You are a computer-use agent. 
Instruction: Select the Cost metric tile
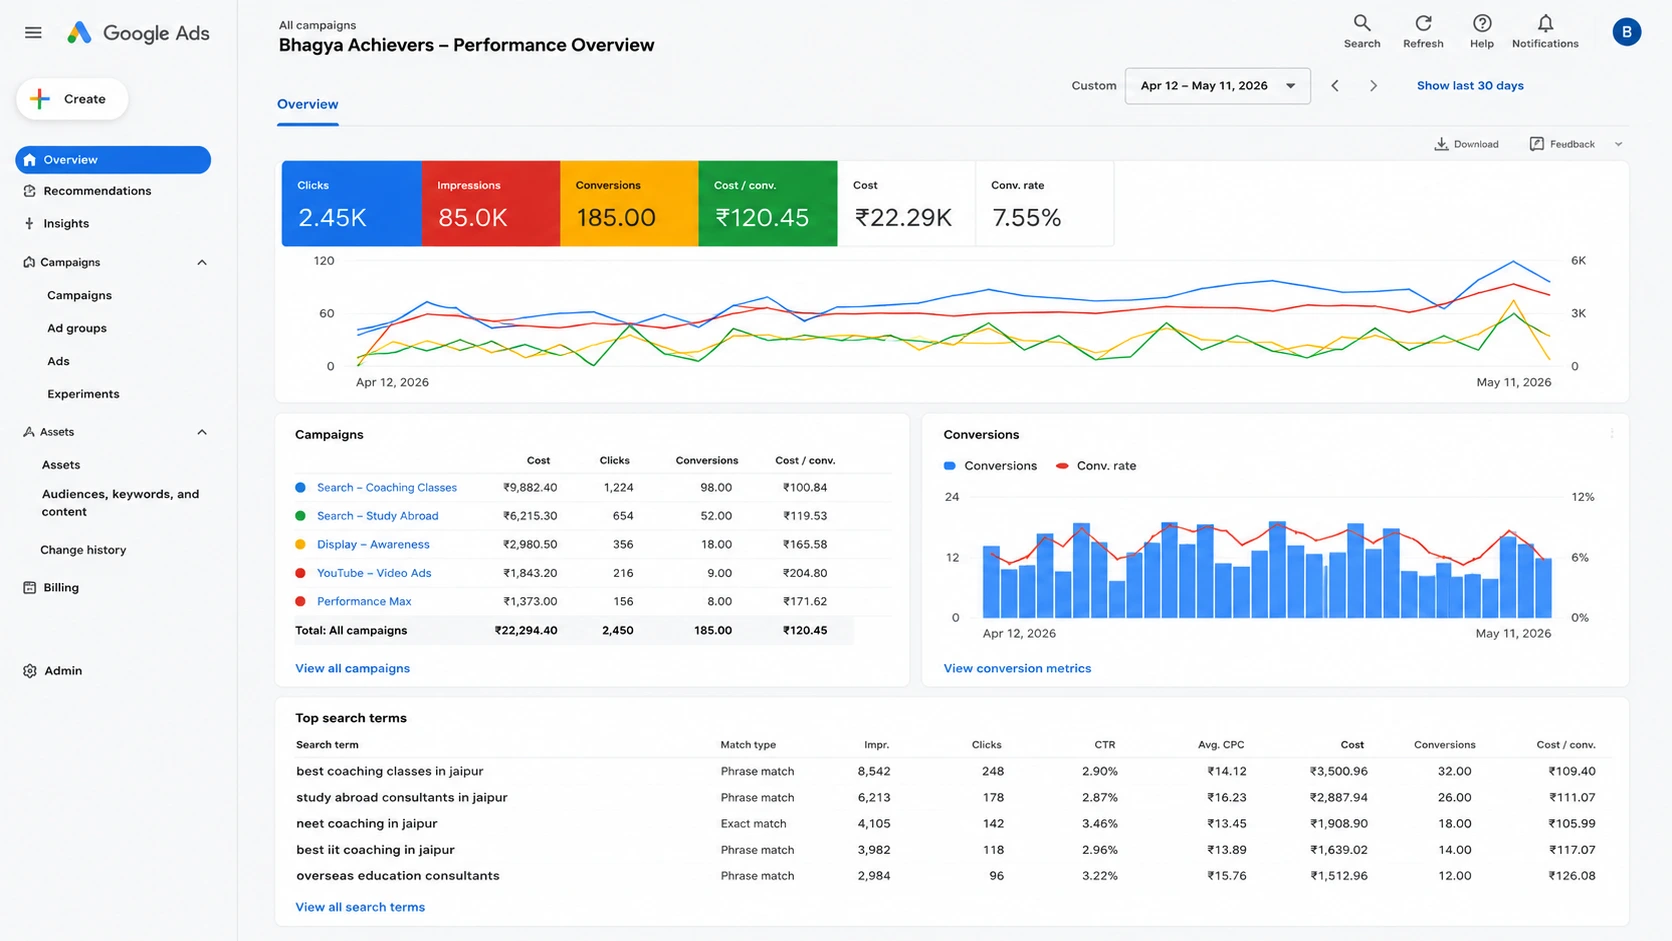coord(906,203)
